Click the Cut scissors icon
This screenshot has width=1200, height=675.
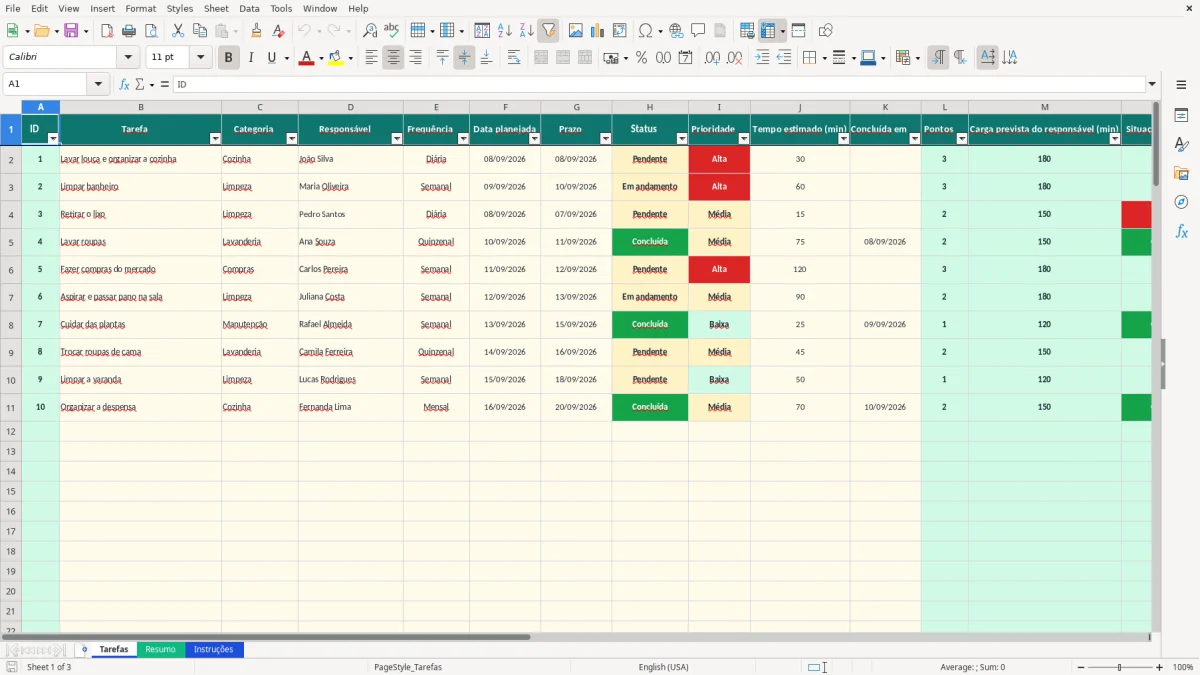point(178,31)
